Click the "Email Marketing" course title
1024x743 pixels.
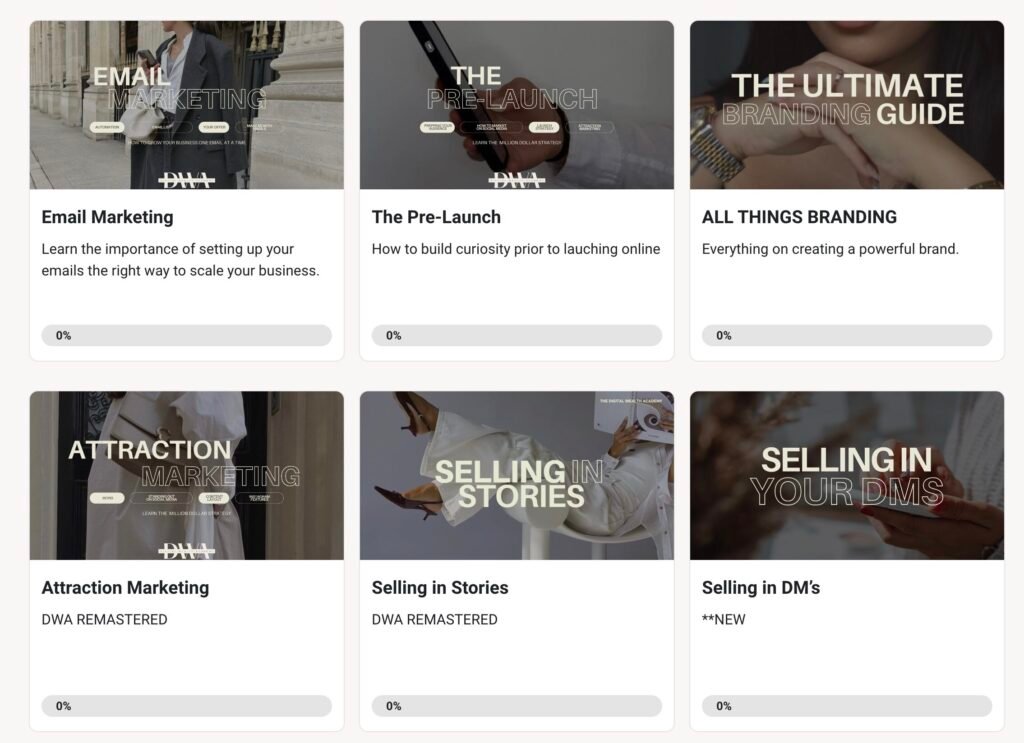107,217
